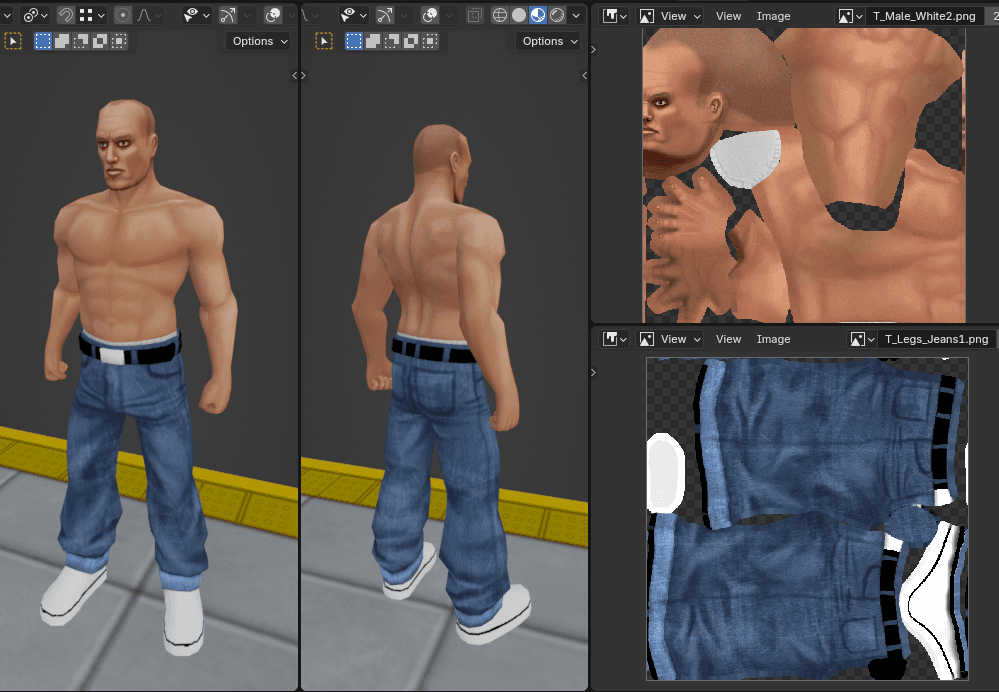The height and width of the screenshot is (692, 999).
Task: Open Options dropdown in left viewport
Action: coord(259,41)
